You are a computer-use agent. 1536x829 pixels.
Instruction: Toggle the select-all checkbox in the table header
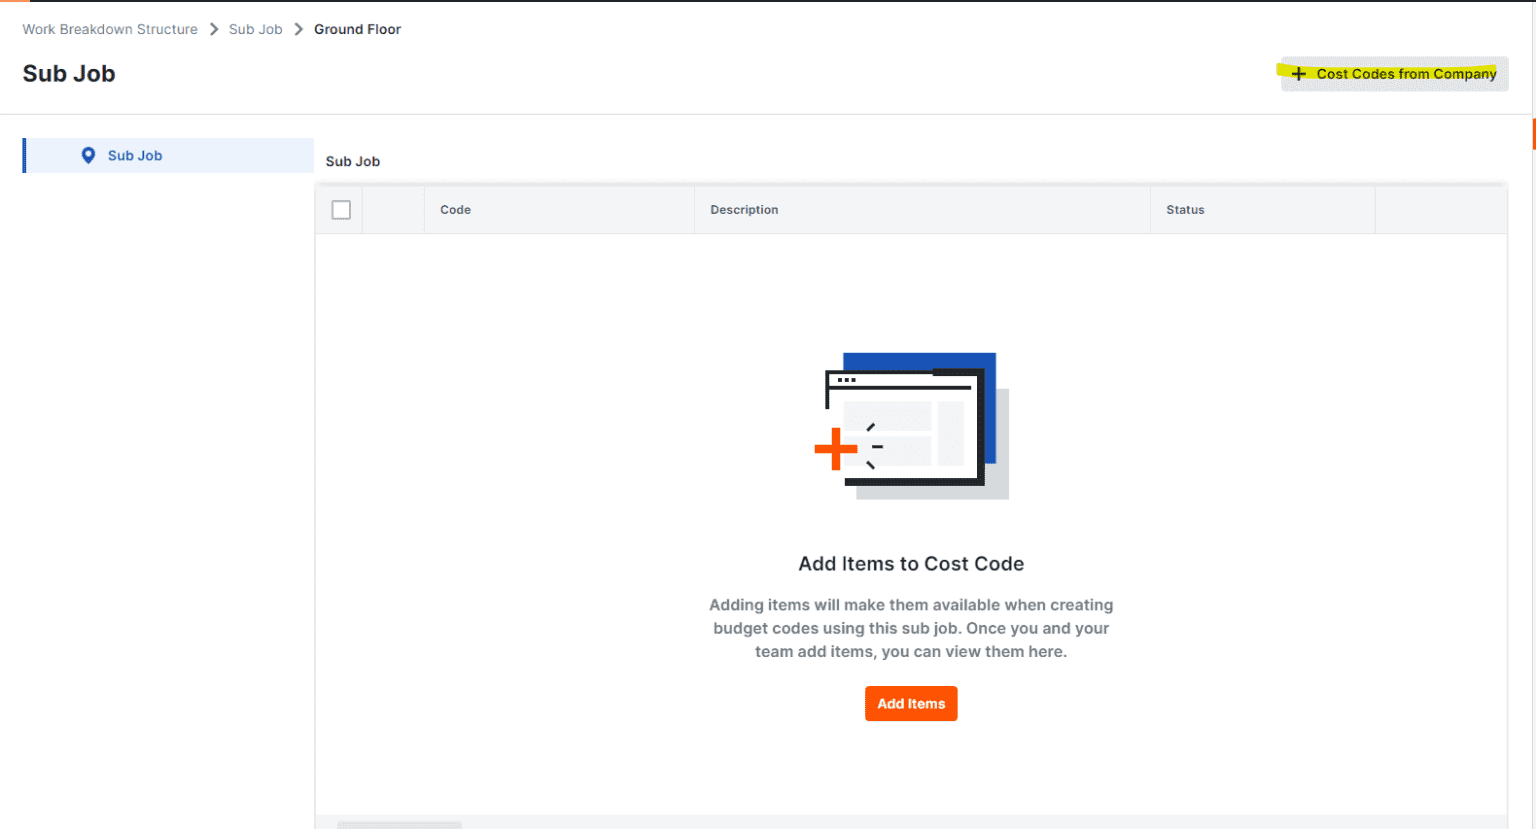coord(341,209)
